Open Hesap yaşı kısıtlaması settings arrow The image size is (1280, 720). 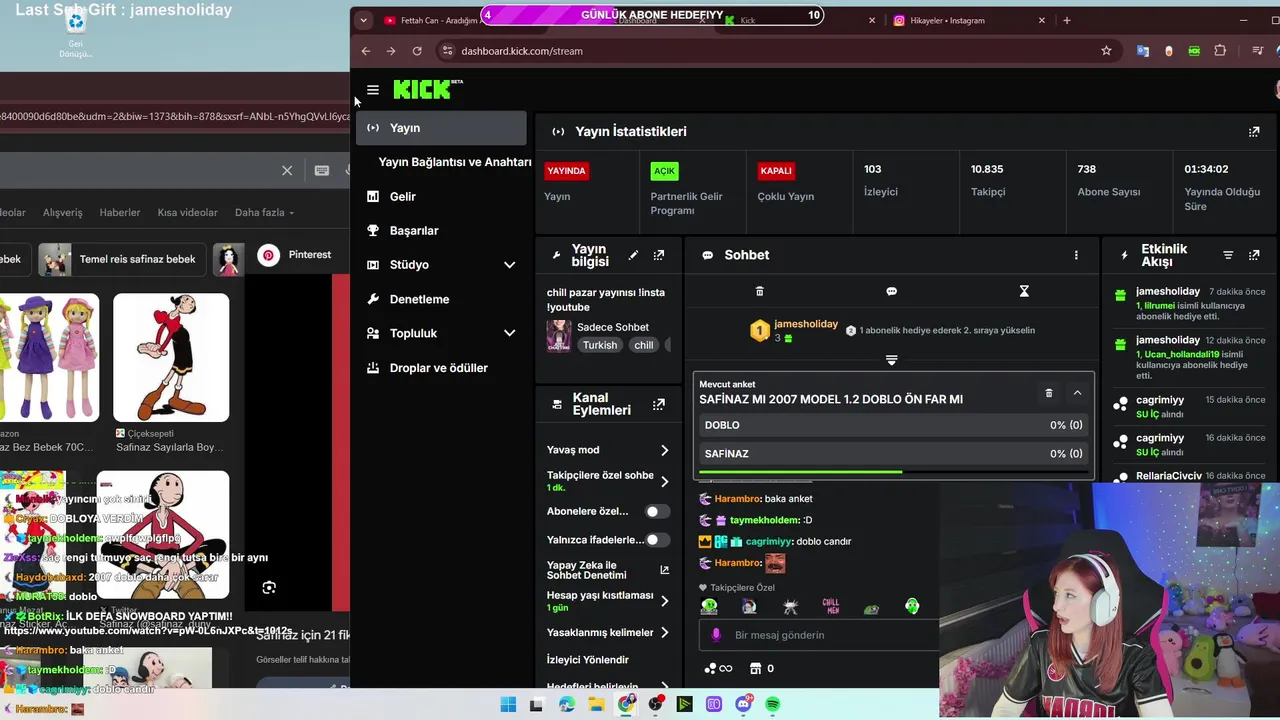[664, 601]
